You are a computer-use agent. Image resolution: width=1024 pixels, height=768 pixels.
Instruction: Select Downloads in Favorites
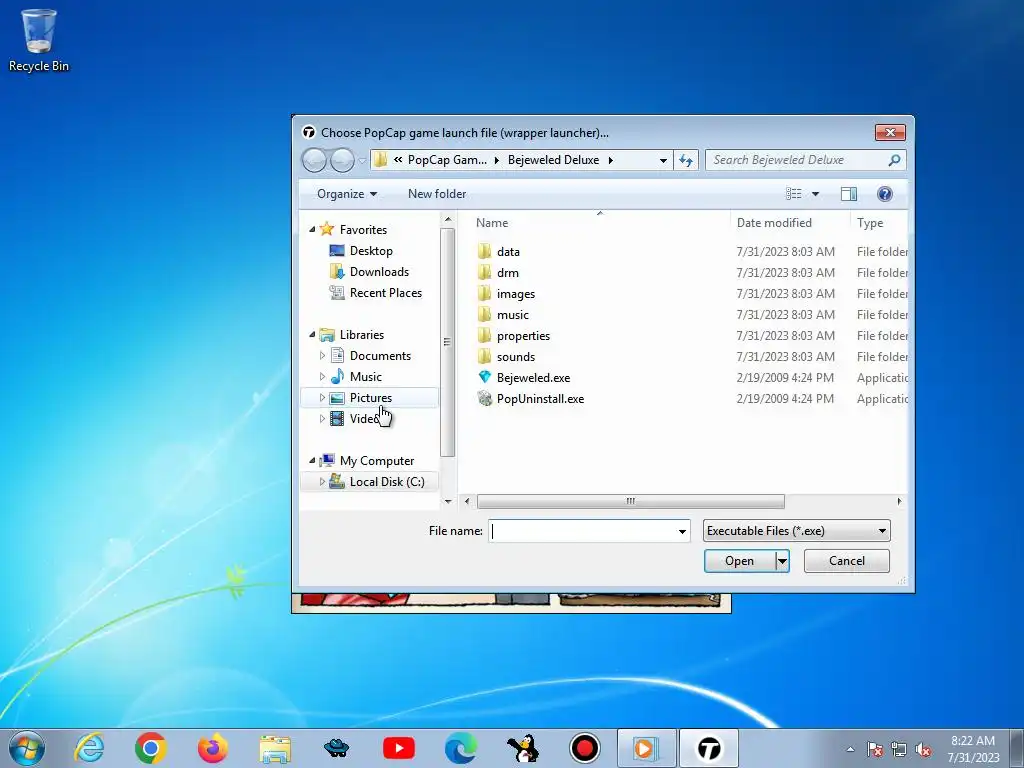pyautogui.click(x=379, y=272)
